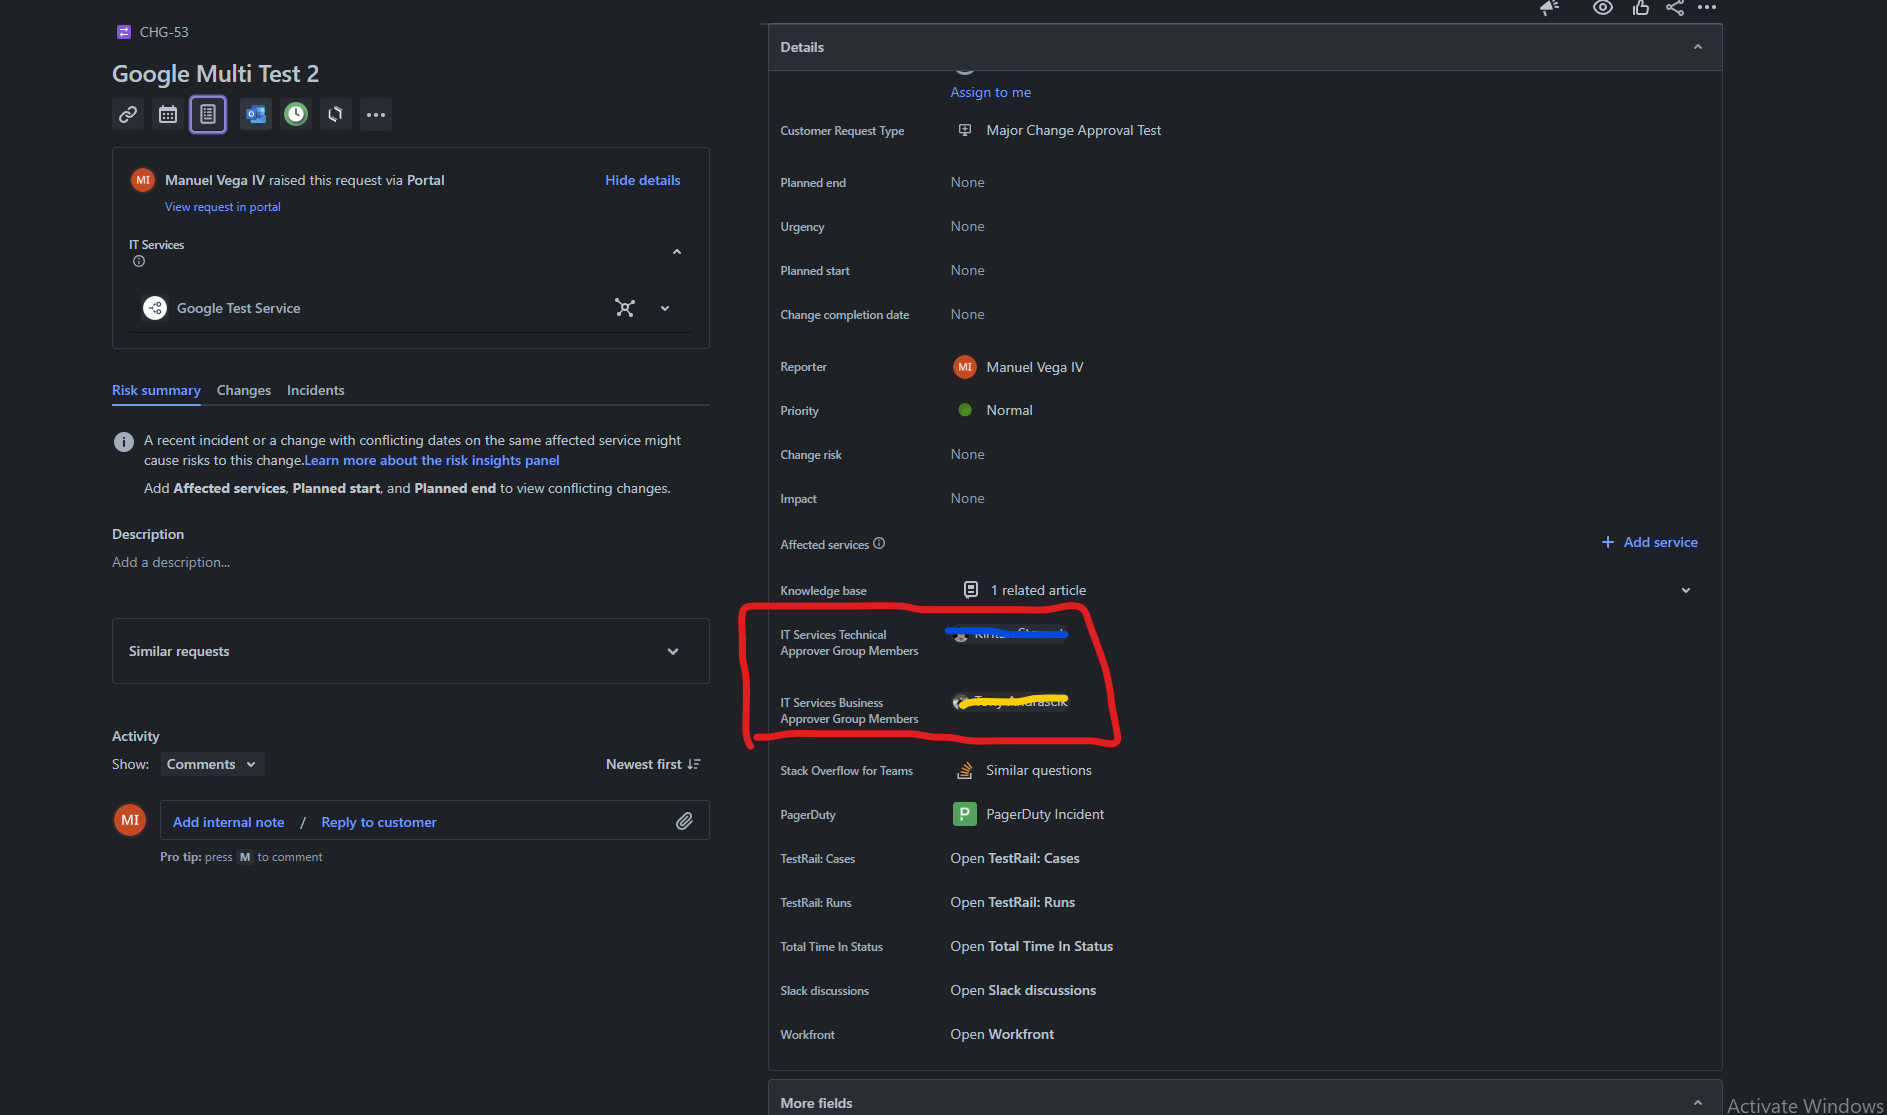The width and height of the screenshot is (1887, 1115).
Task: Click the green clock time tracking icon
Action: pyautogui.click(x=296, y=115)
